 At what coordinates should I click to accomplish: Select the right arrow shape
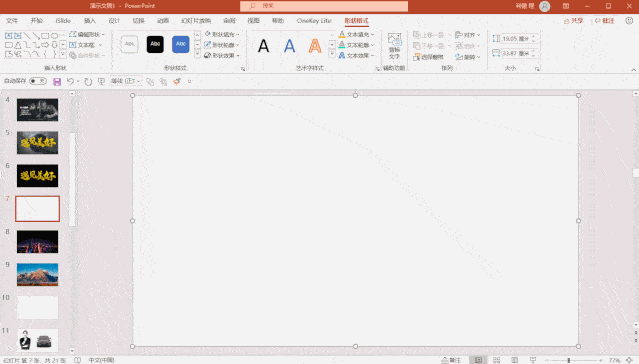point(45,45)
